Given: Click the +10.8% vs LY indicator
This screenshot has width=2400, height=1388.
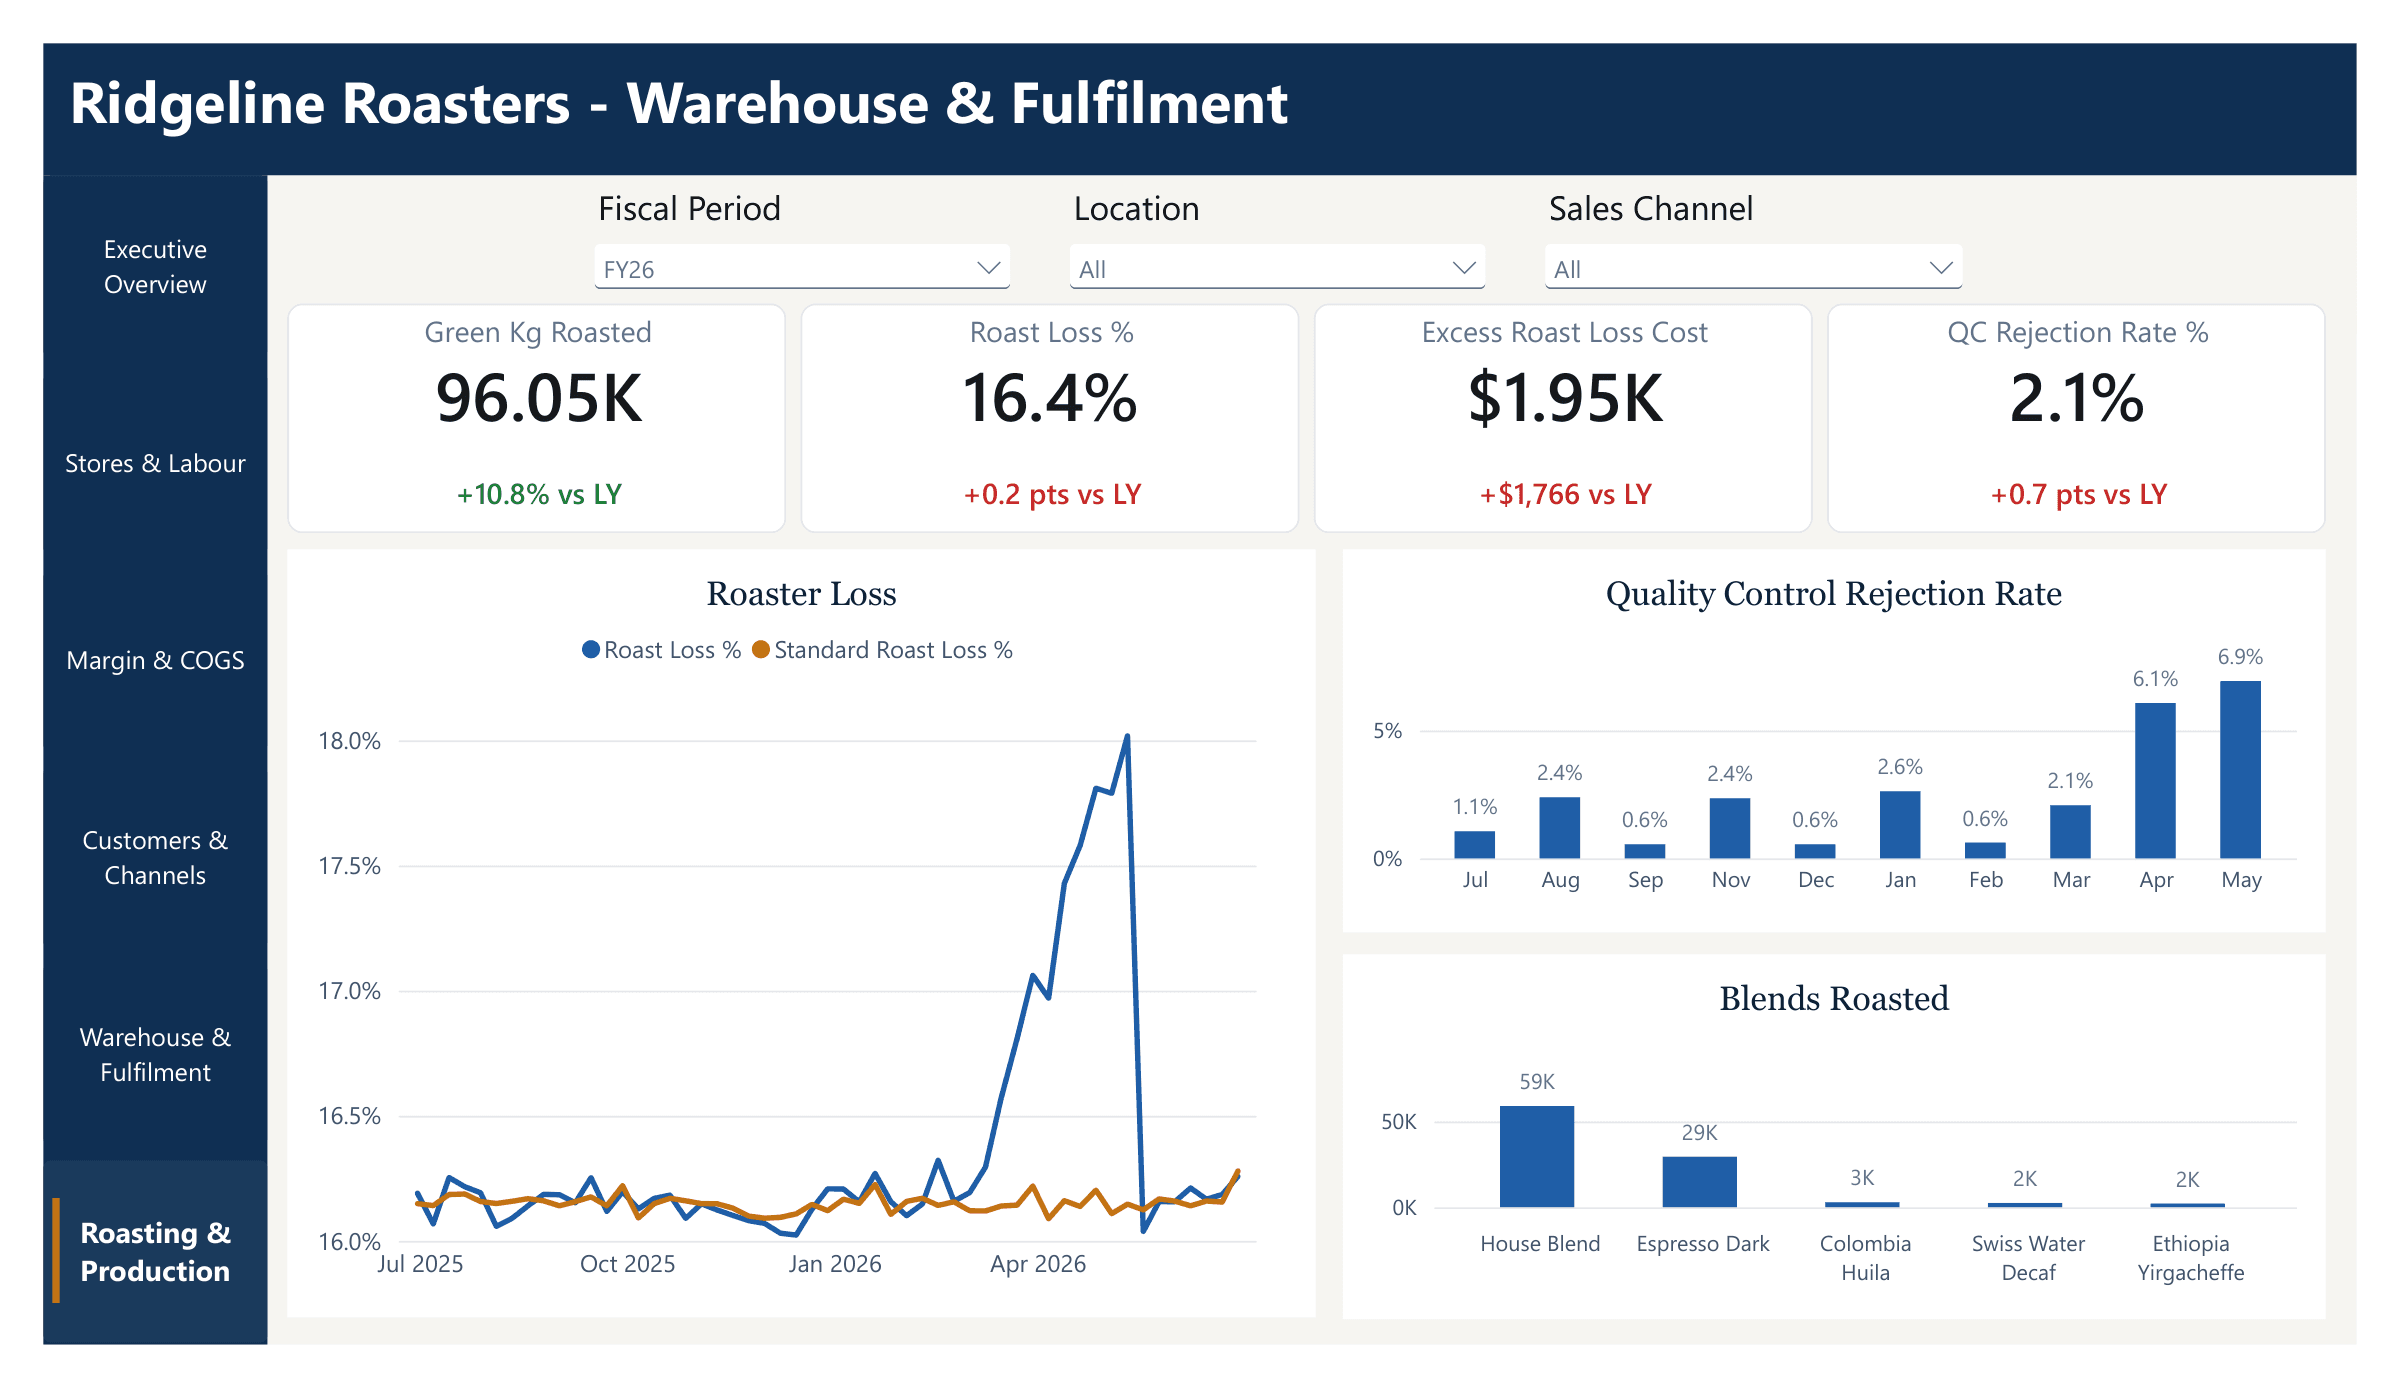Looking at the screenshot, I should (539, 494).
